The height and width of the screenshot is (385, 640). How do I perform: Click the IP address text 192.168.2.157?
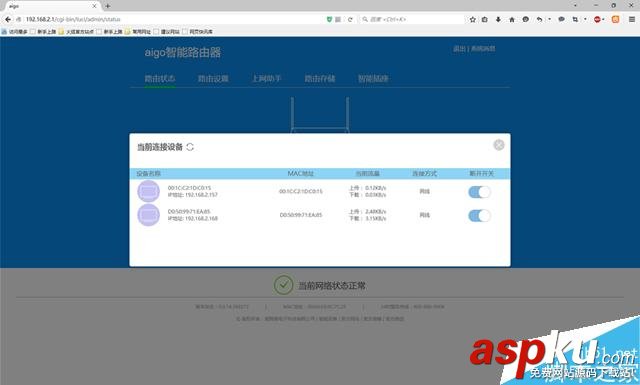201,195
